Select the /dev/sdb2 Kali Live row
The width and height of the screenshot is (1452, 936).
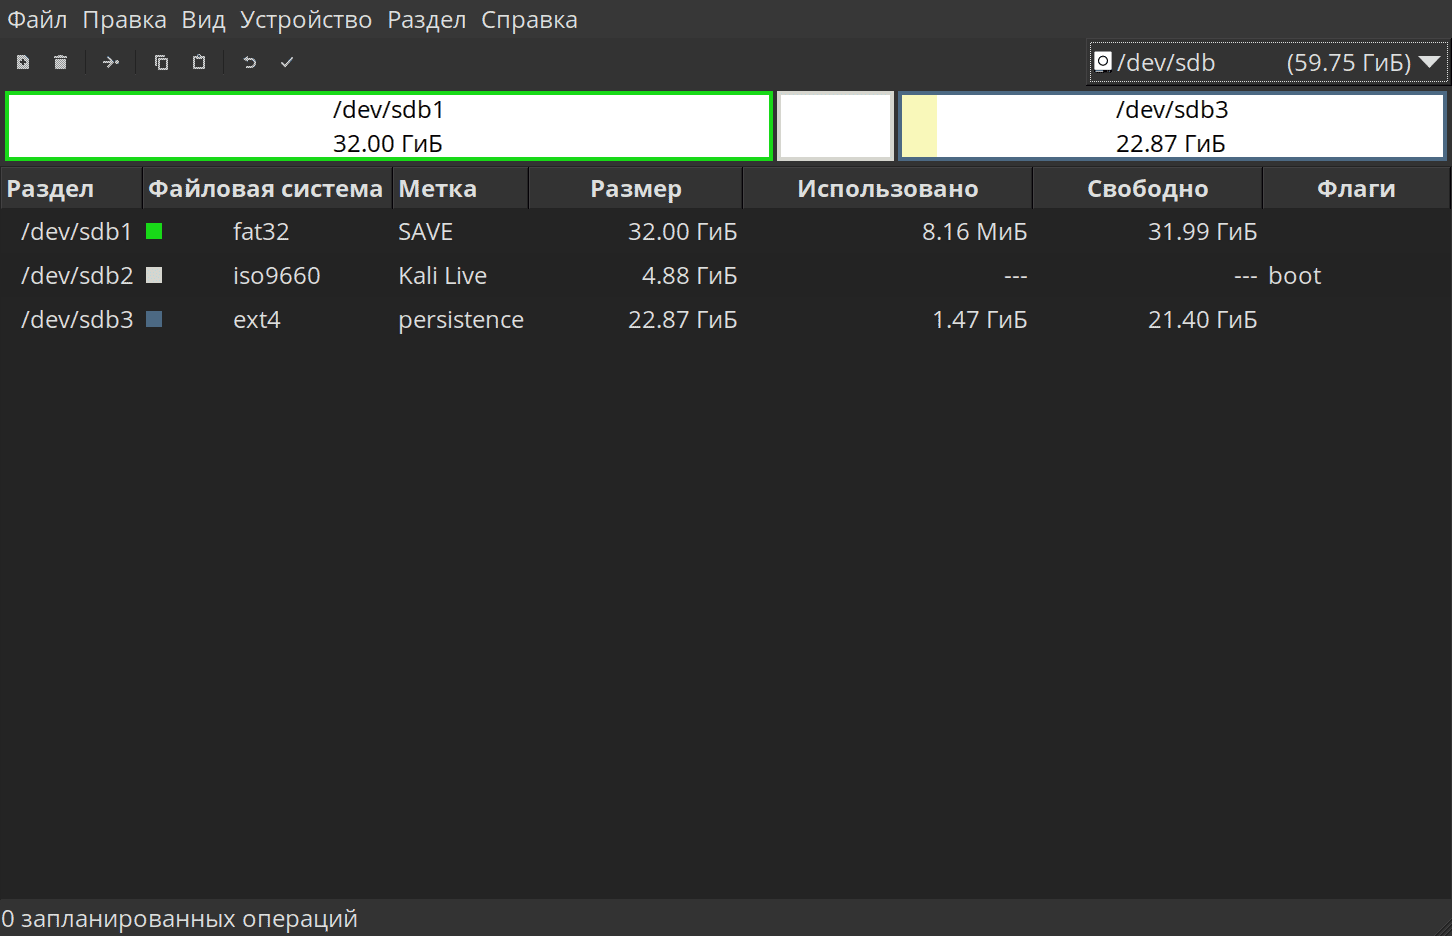726,275
